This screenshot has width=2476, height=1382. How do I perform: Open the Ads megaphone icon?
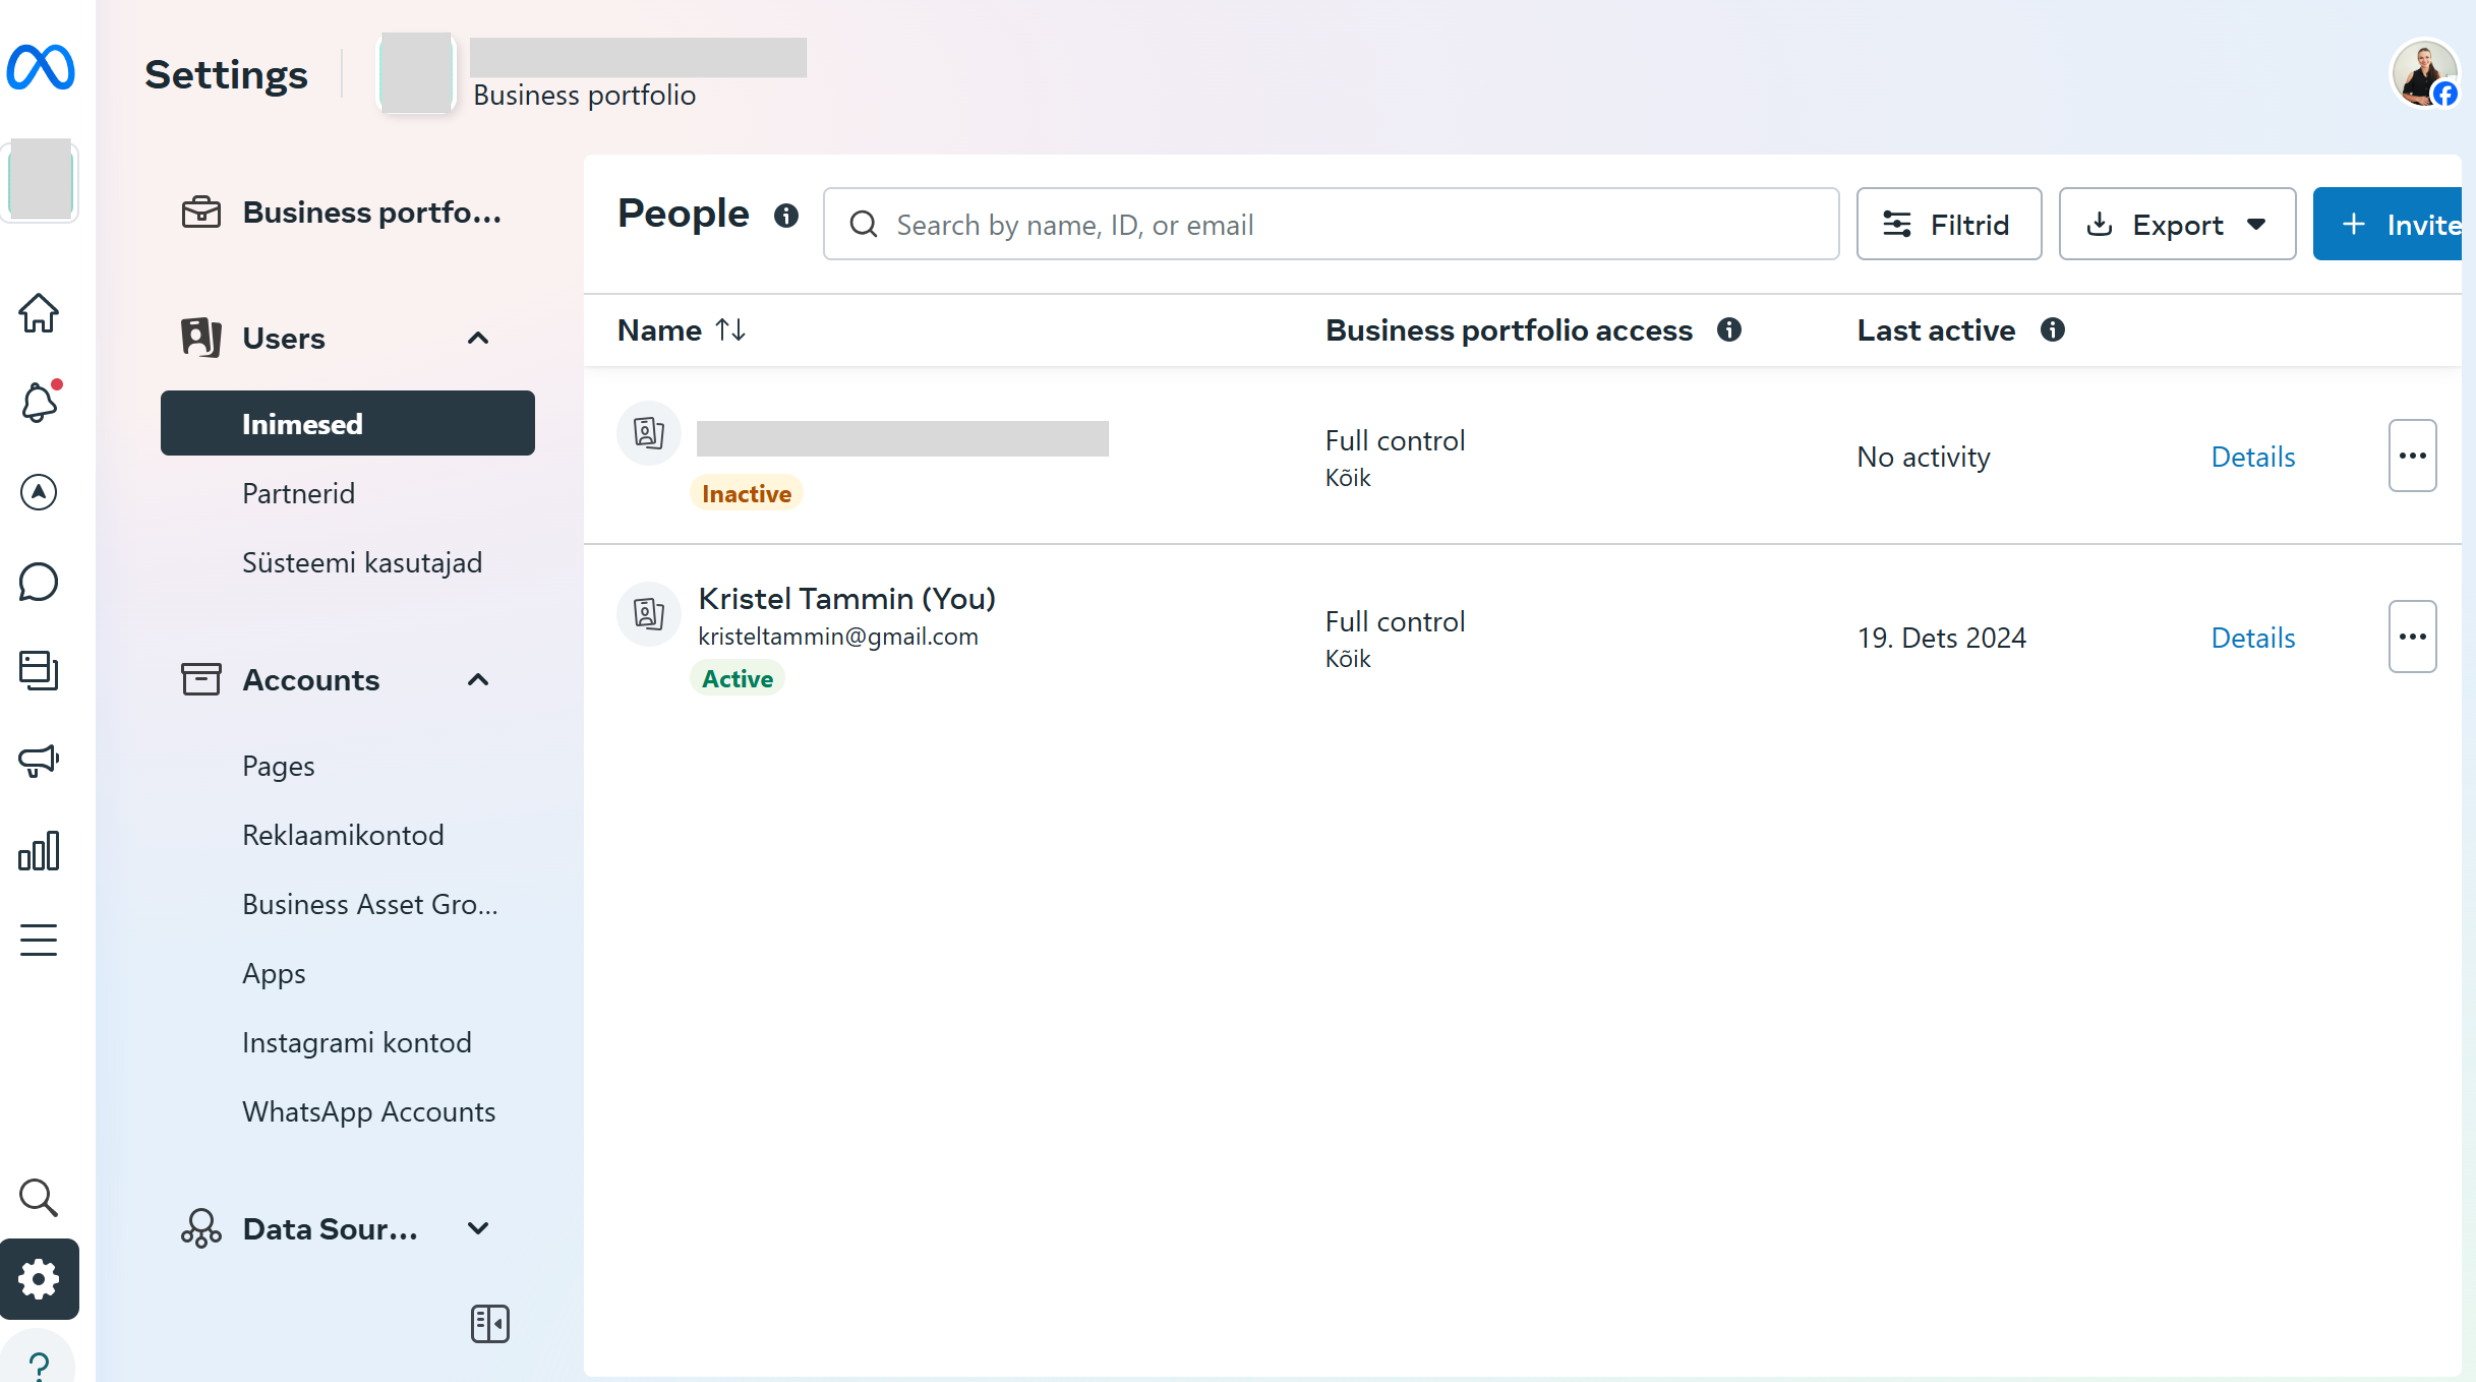[39, 761]
